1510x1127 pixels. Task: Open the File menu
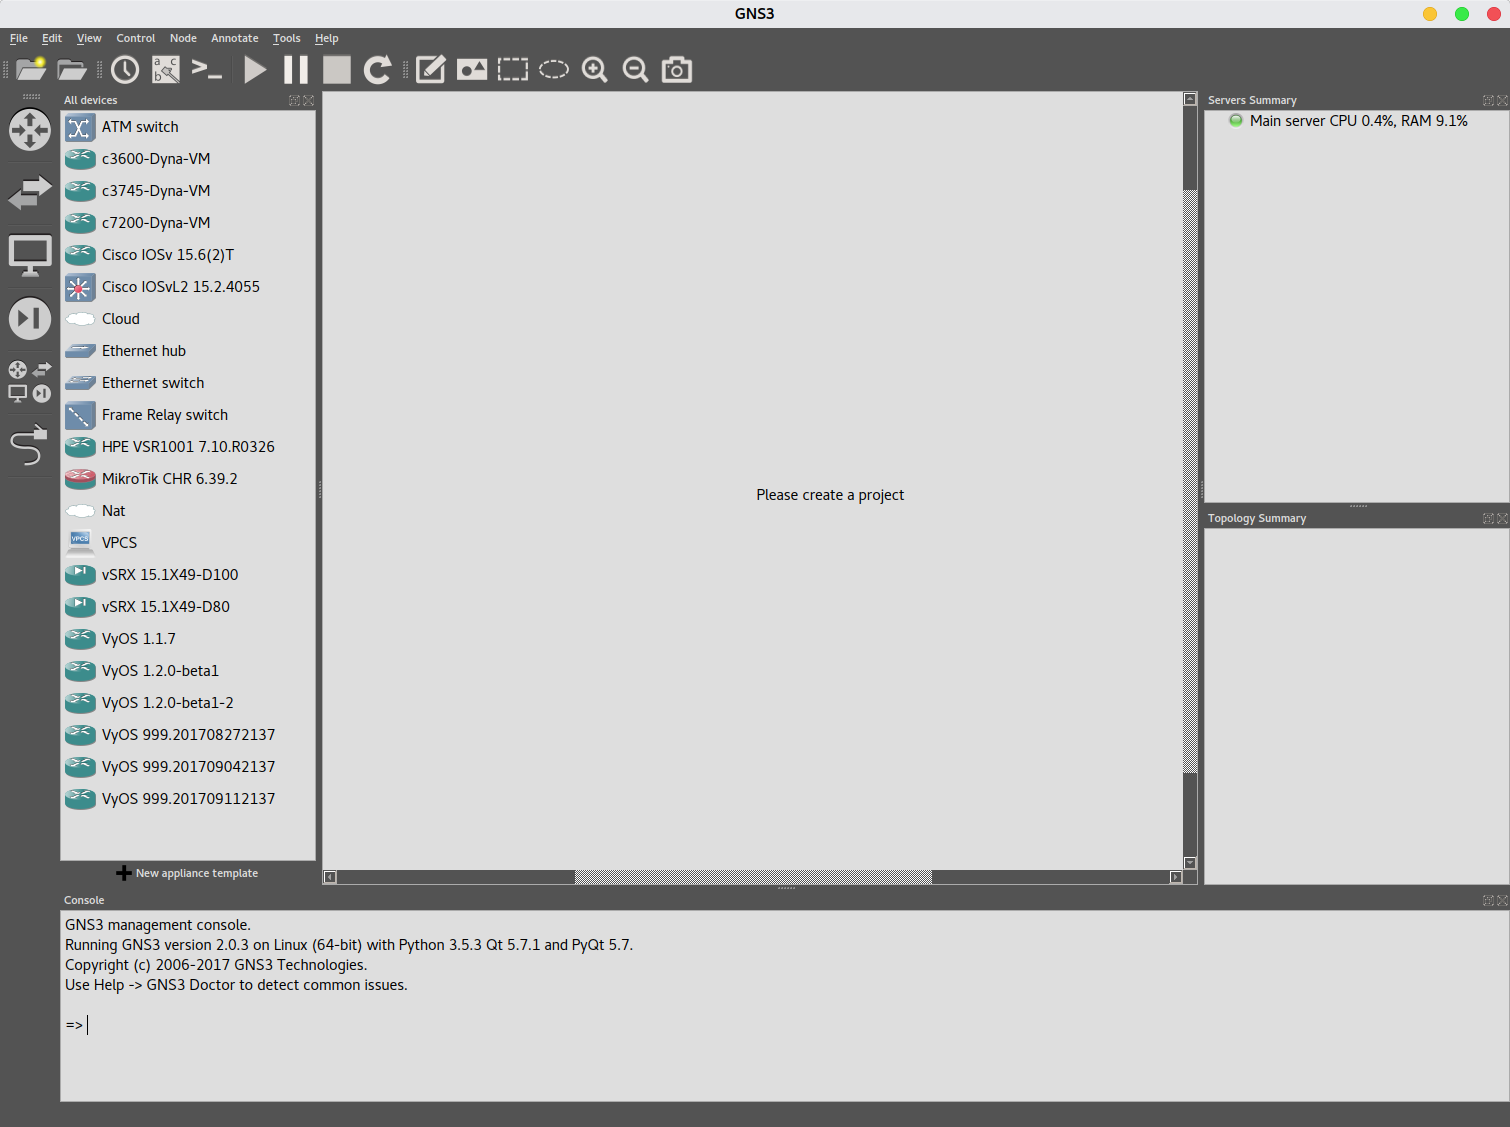(19, 38)
